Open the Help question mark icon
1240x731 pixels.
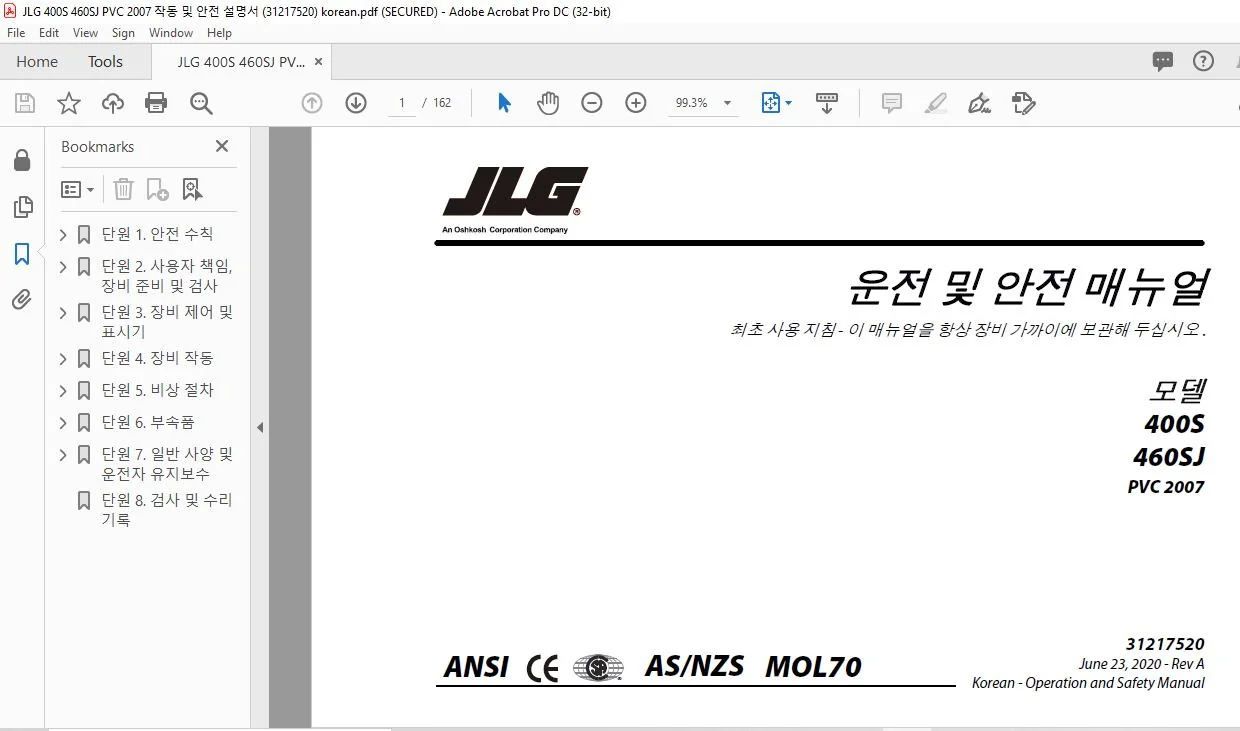[1203, 61]
